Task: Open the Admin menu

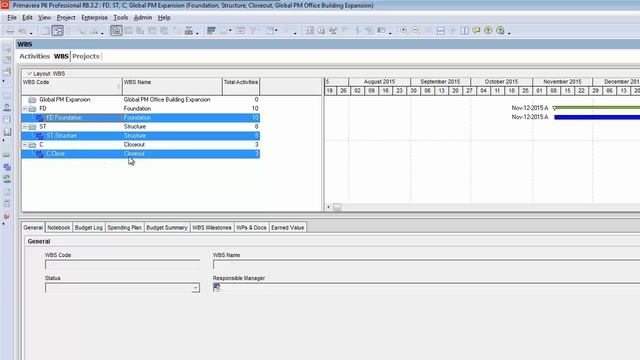Action: click(143, 18)
